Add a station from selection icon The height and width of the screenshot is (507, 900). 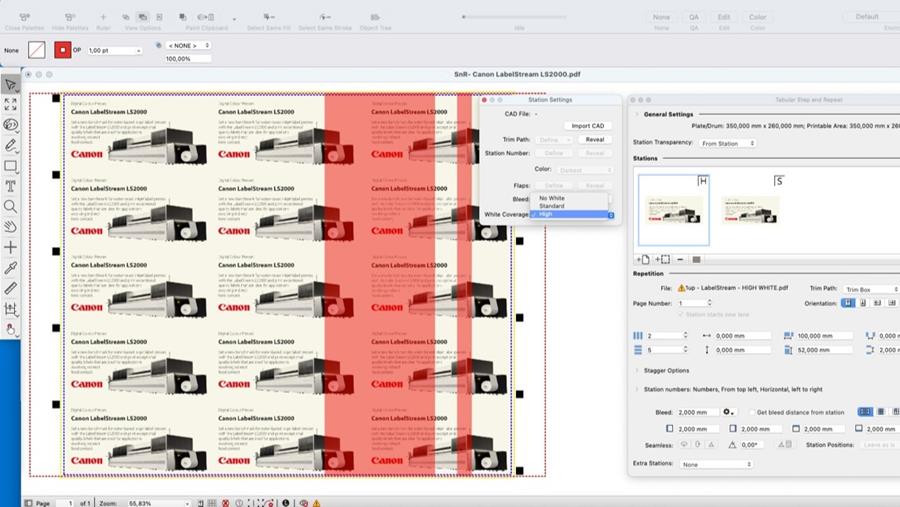click(x=662, y=260)
